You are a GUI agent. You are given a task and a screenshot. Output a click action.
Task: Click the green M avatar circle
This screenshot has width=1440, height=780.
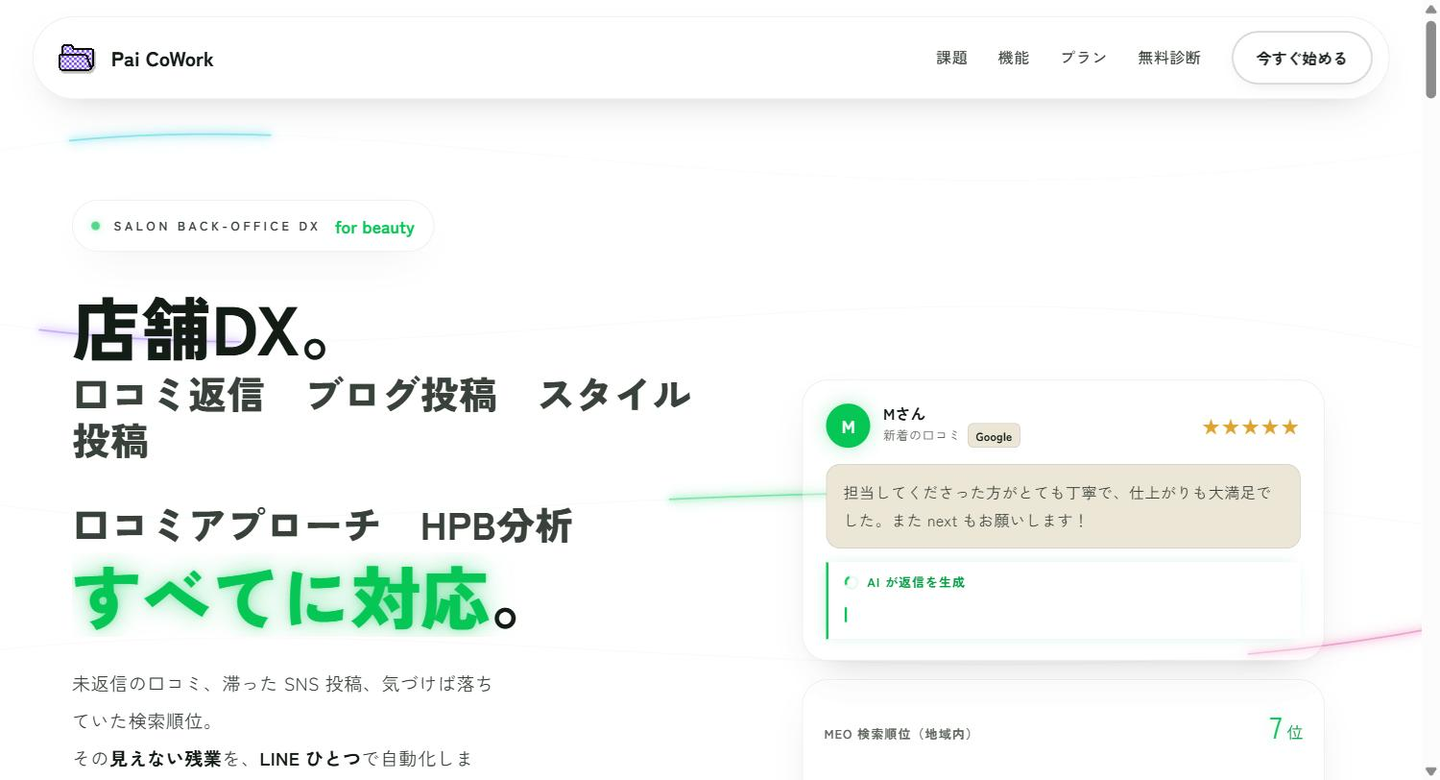pyautogui.click(x=848, y=426)
